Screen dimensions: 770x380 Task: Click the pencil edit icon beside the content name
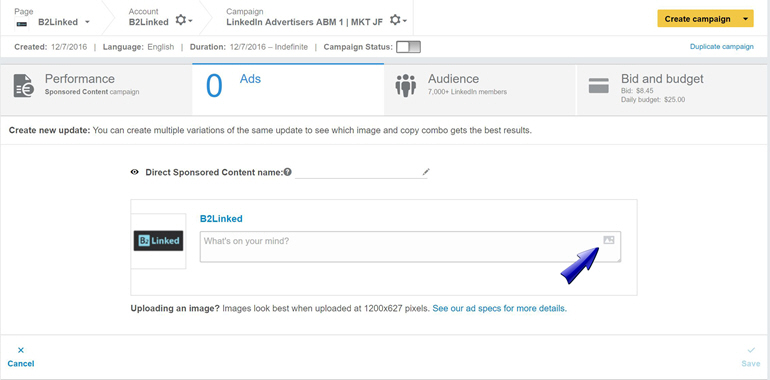(426, 172)
